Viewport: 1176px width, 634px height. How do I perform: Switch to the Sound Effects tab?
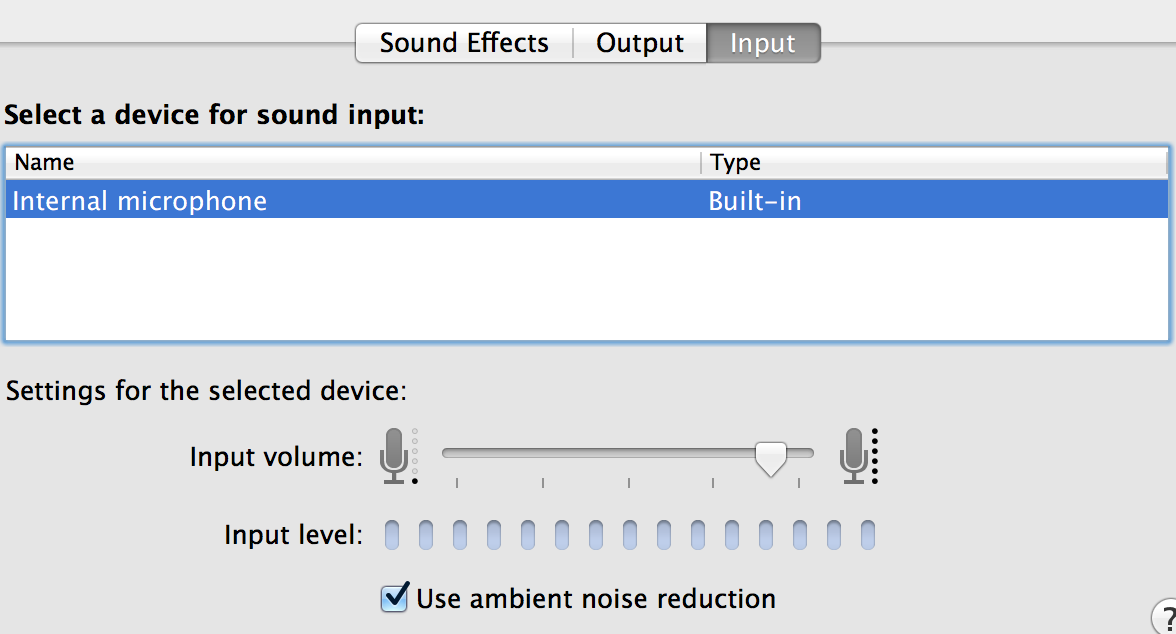pyautogui.click(x=464, y=43)
